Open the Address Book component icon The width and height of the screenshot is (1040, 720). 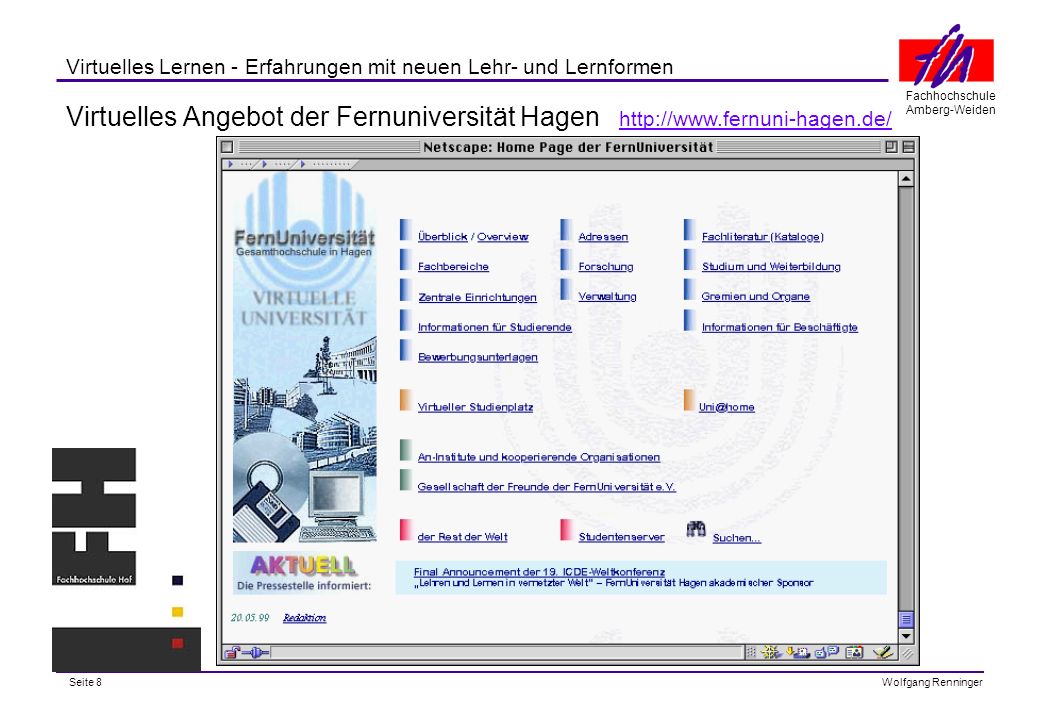(854, 652)
